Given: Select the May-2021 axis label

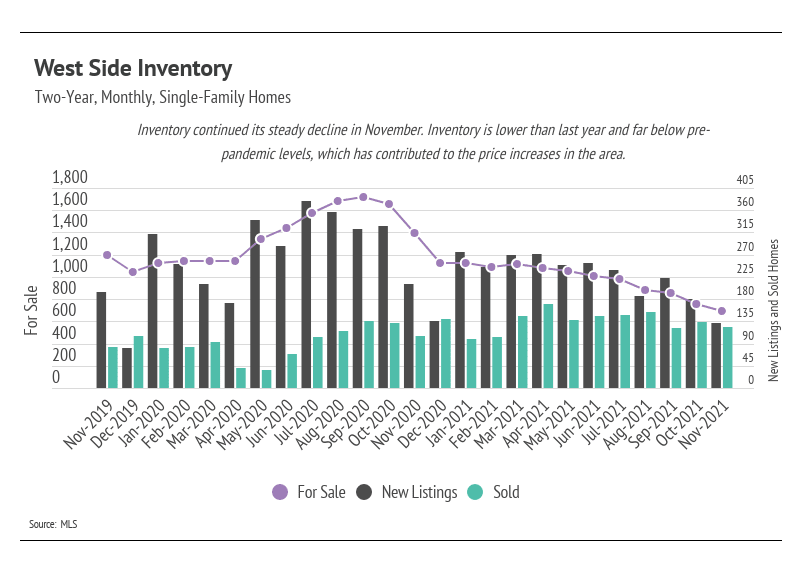Looking at the screenshot, I should [549, 424].
